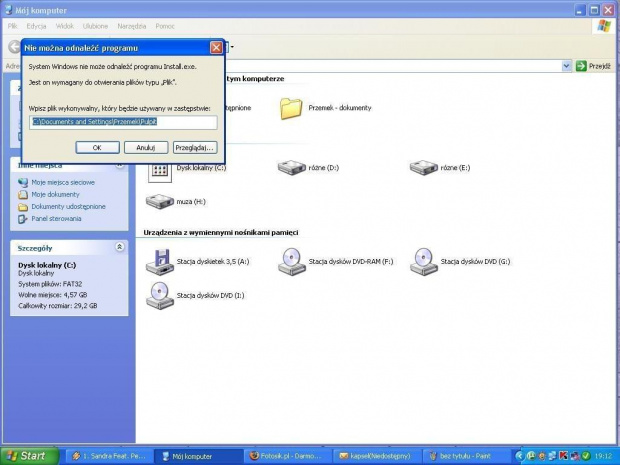Open the Edycja menu
This screenshot has height=465, width=620.
pos(36,26)
